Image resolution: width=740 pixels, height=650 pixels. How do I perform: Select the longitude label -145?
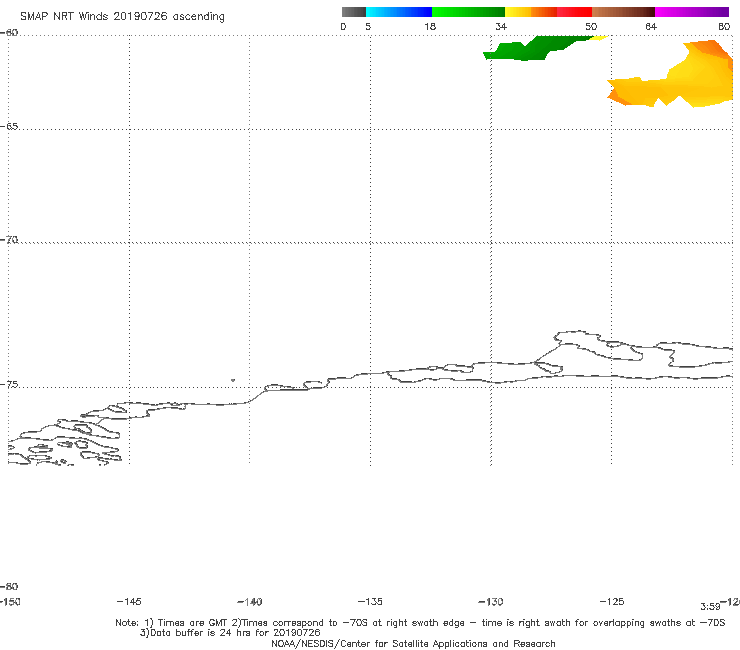tap(129, 602)
